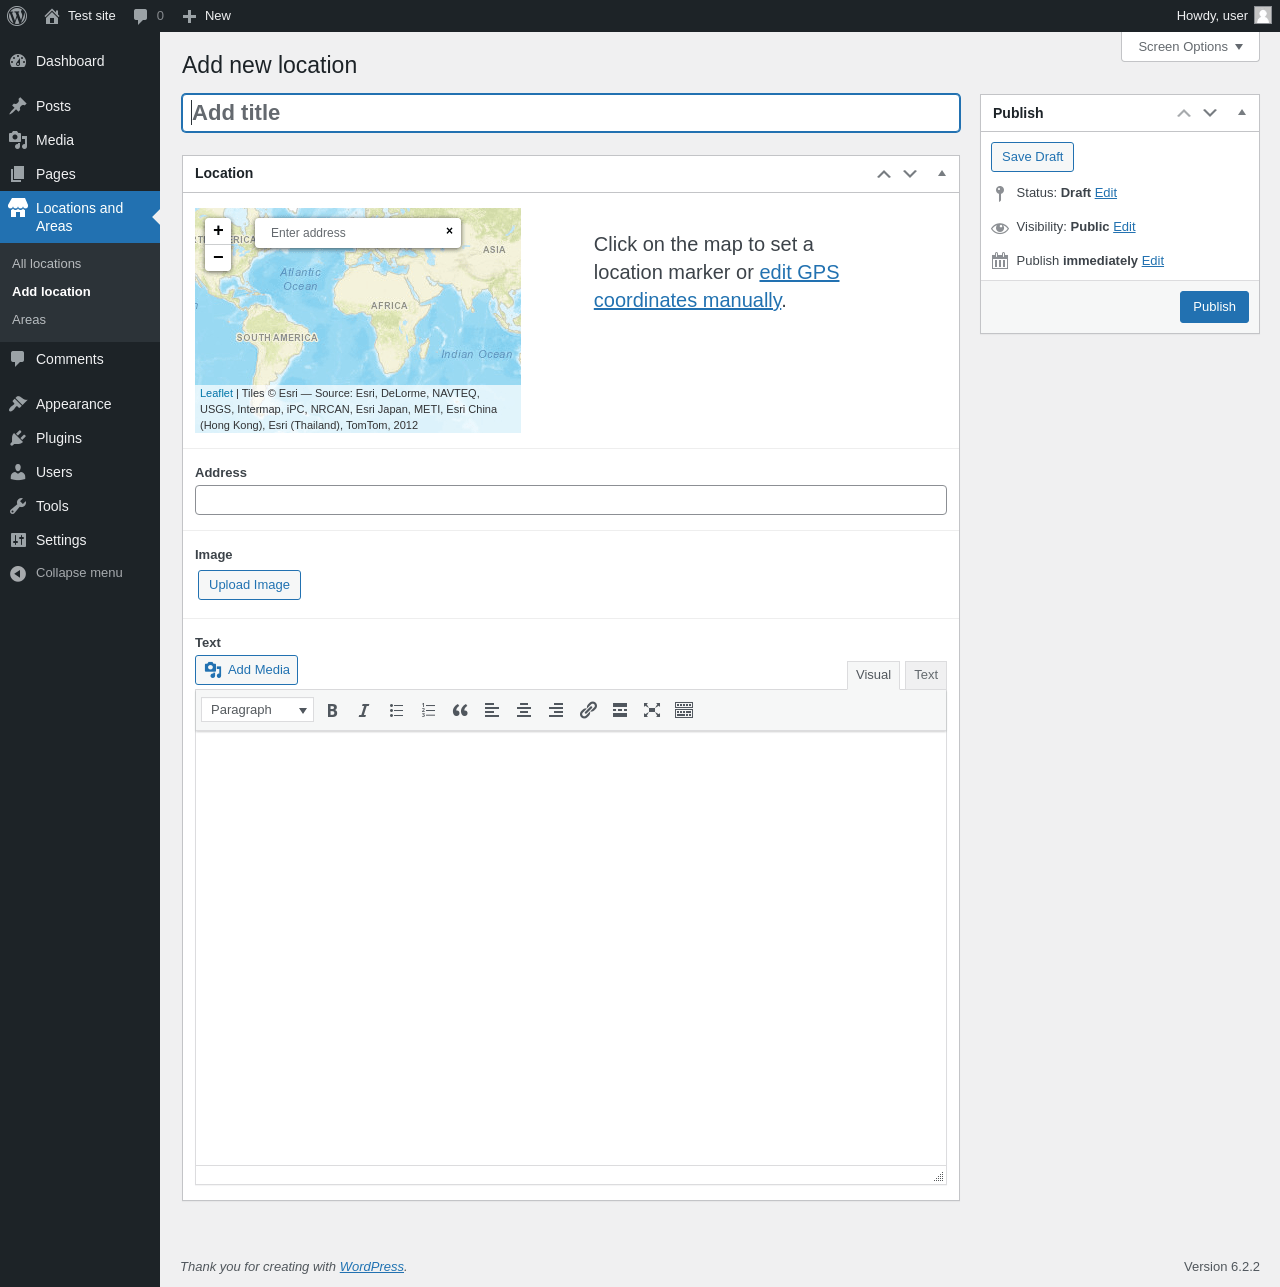Toggle Publish panel collapse triangle
The width and height of the screenshot is (1280, 1287).
click(1242, 113)
